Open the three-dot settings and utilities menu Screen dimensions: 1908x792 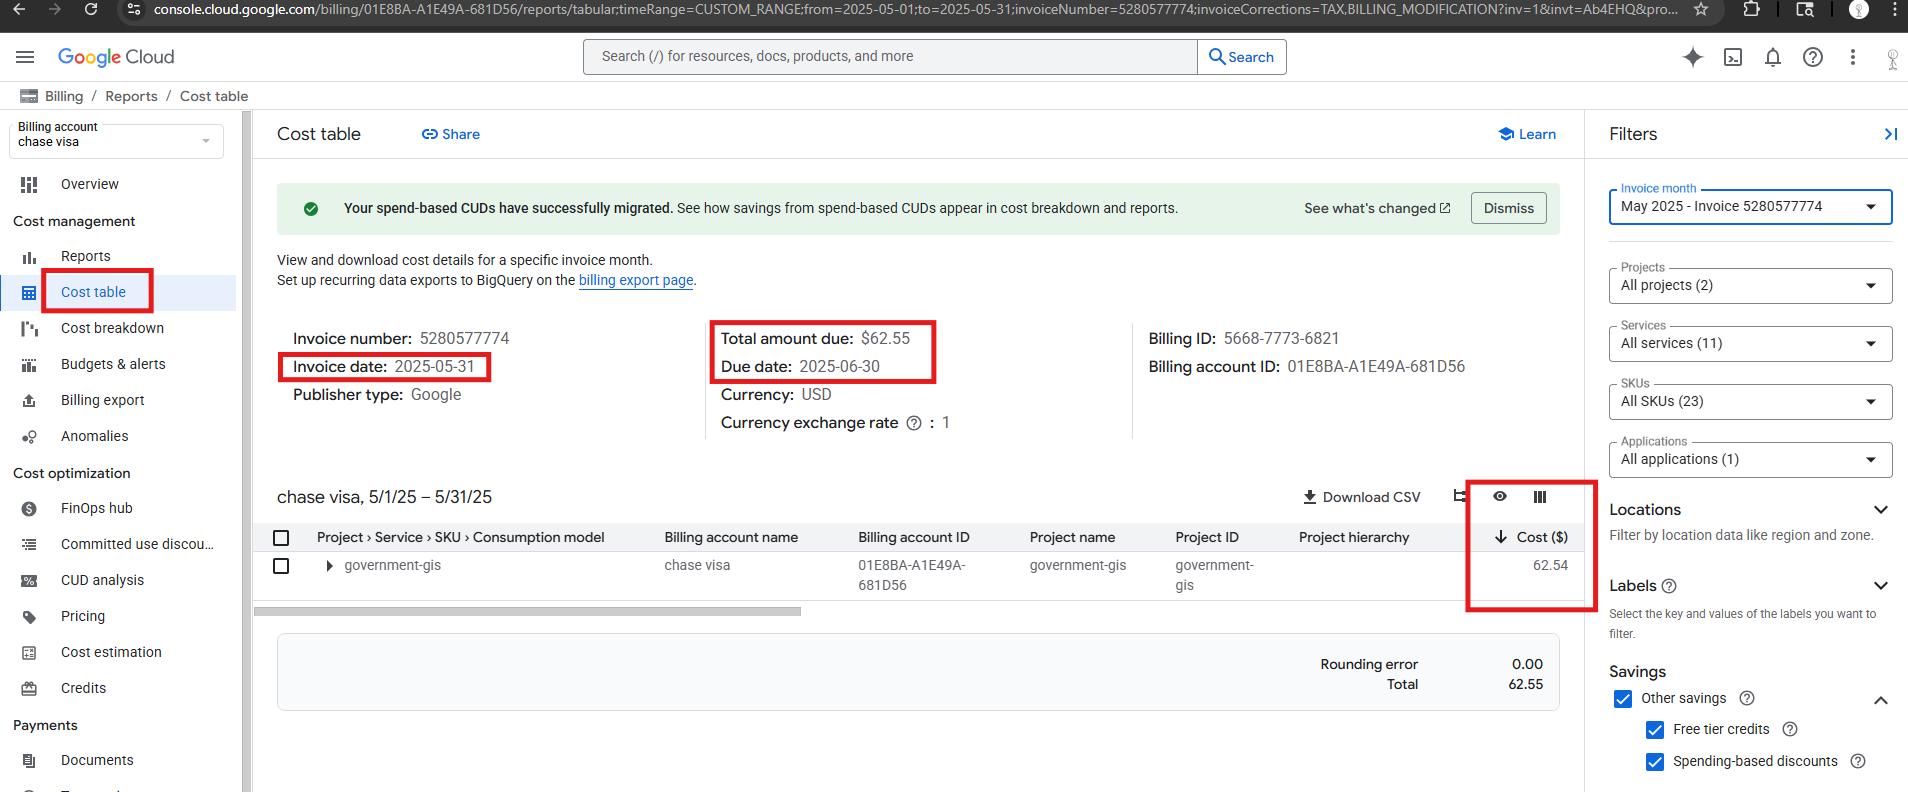(1853, 57)
